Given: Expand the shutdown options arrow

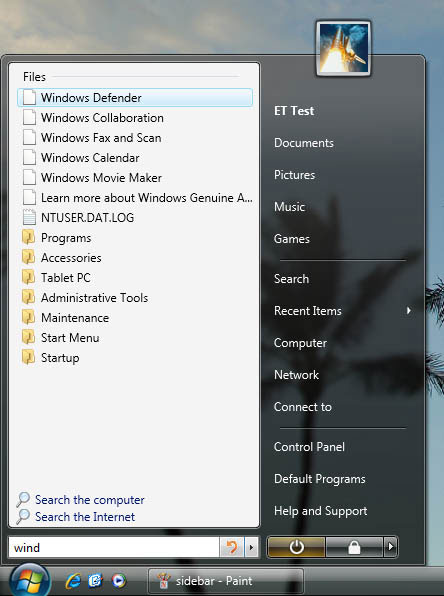Looking at the screenshot, I should coord(390,547).
